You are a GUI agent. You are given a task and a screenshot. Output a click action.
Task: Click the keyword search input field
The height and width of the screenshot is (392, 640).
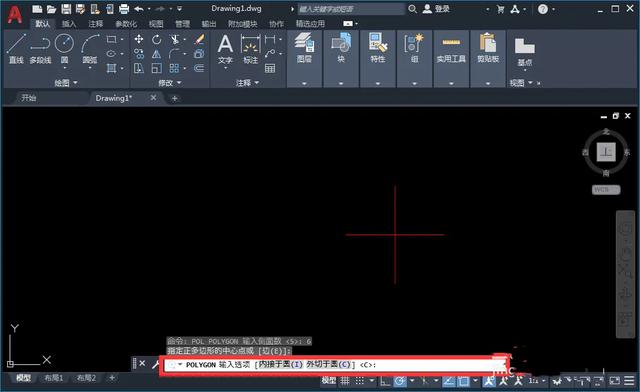tap(351, 9)
